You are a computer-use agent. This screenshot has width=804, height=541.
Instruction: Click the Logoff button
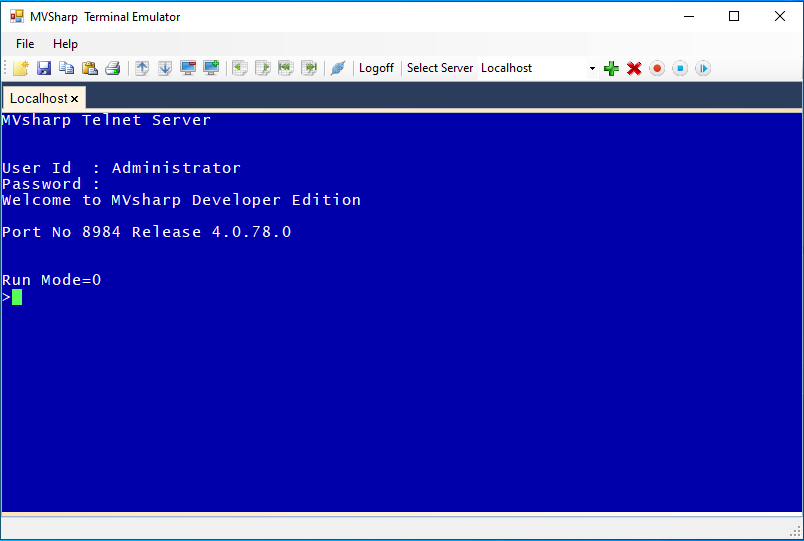click(x=376, y=68)
